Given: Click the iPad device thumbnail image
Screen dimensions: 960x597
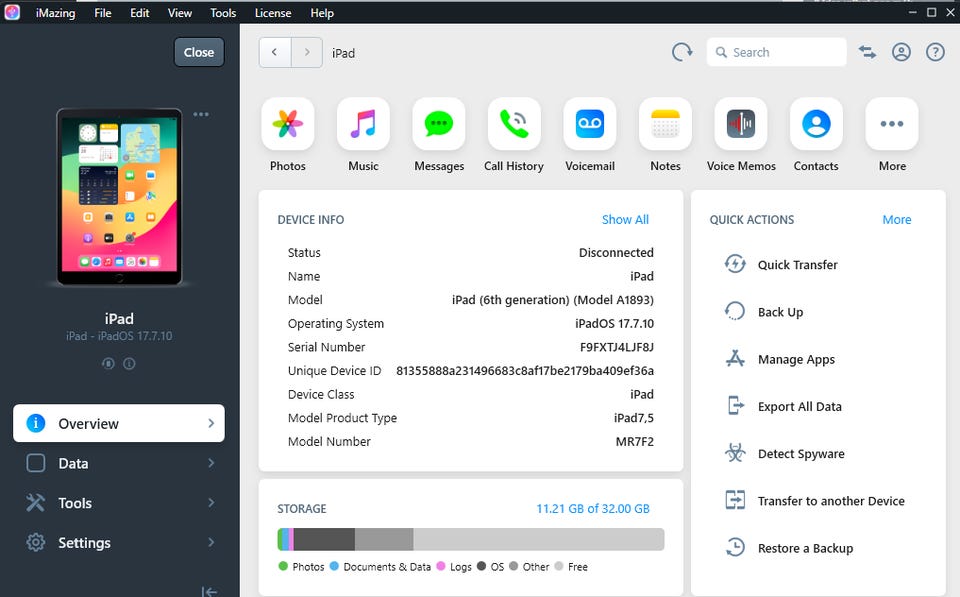Looking at the screenshot, I should (119, 197).
